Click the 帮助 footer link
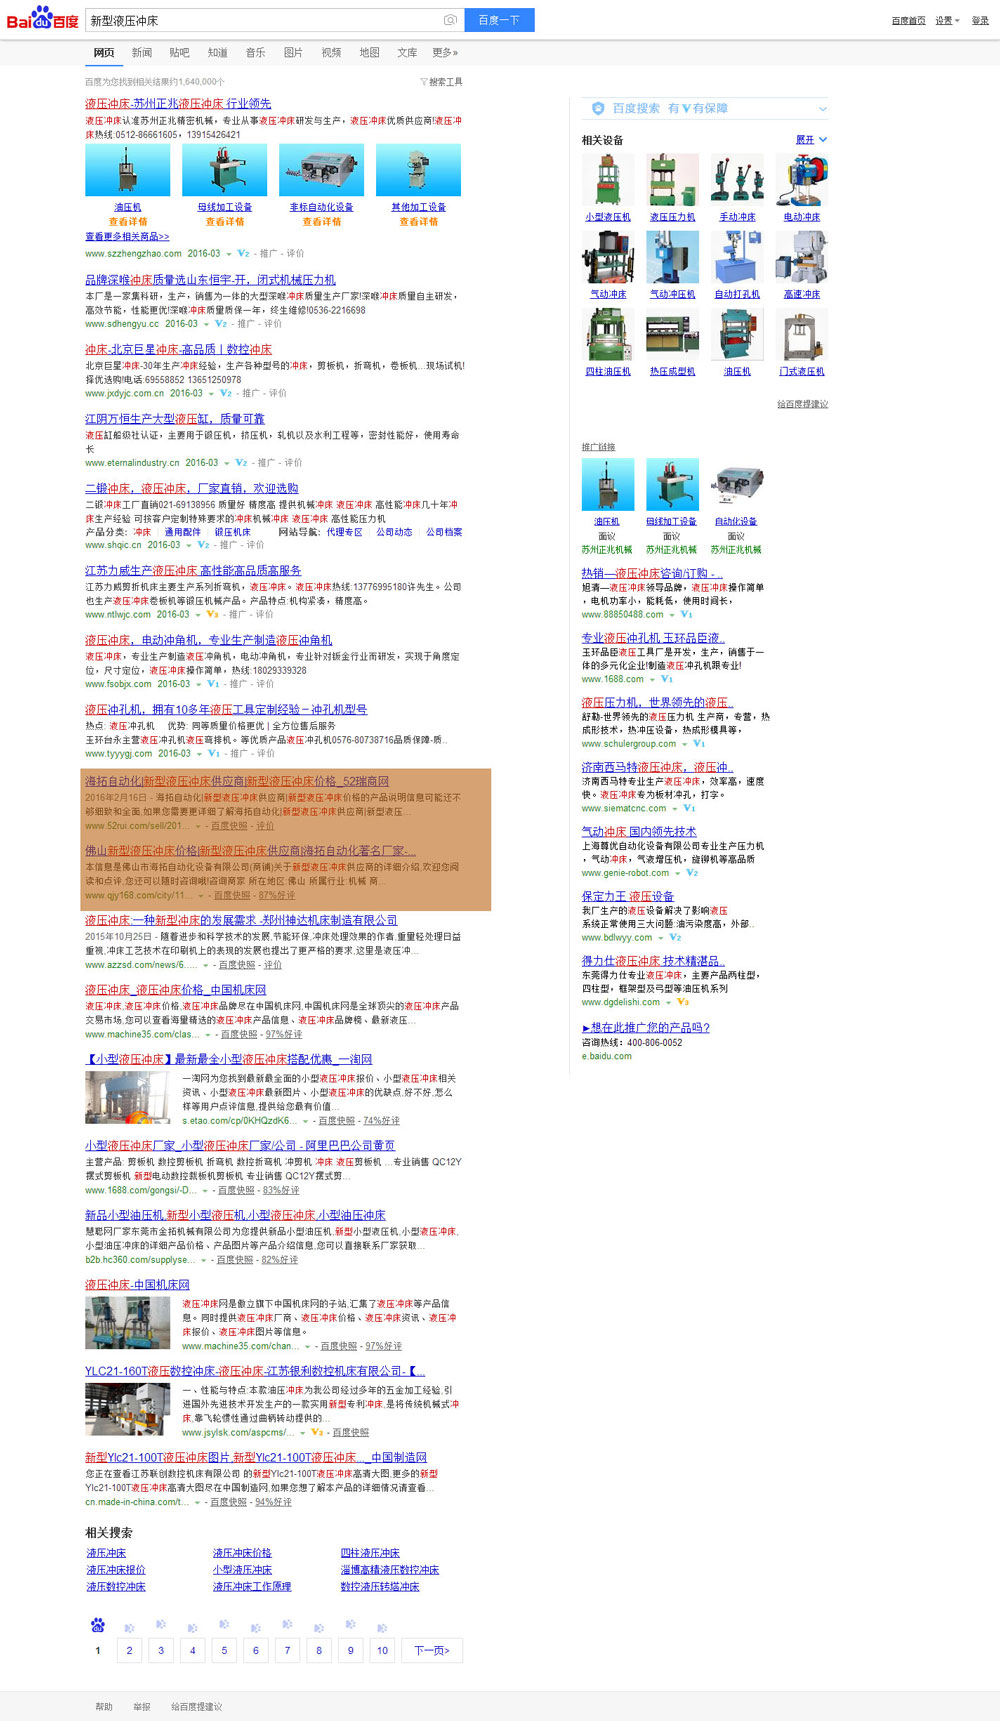 coord(104,1707)
